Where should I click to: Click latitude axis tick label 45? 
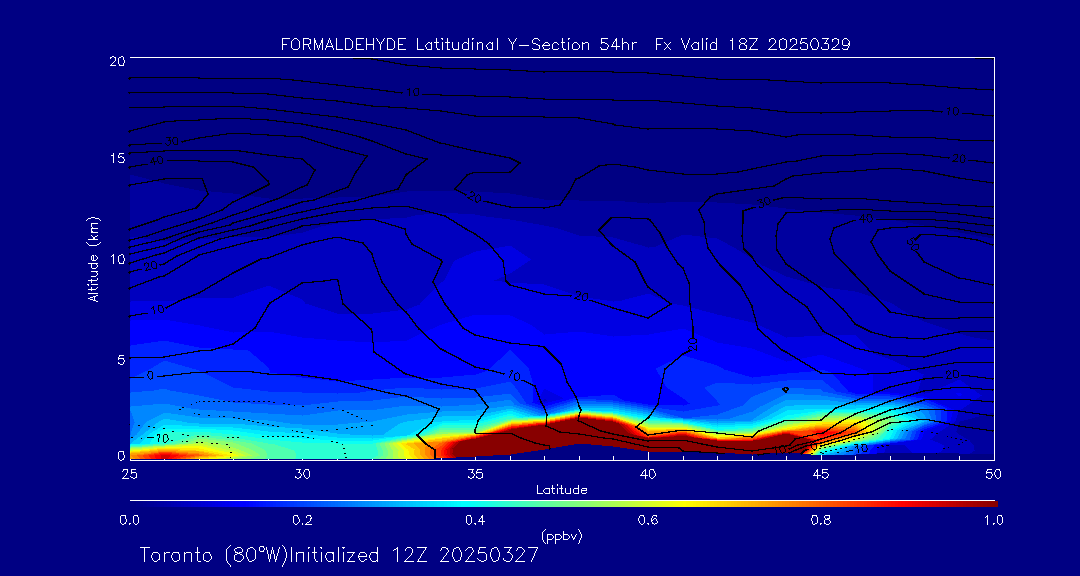821,474
